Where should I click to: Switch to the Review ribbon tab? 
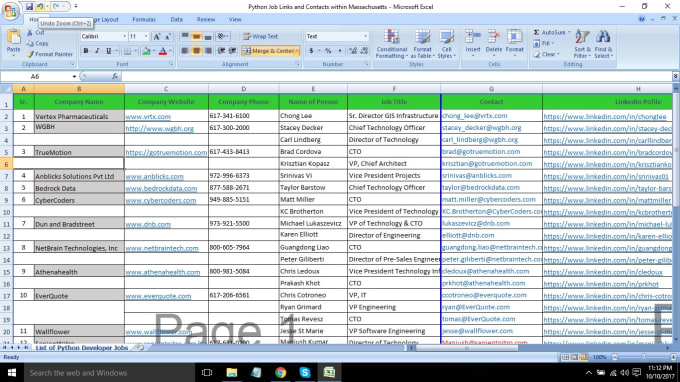[x=206, y=20]
